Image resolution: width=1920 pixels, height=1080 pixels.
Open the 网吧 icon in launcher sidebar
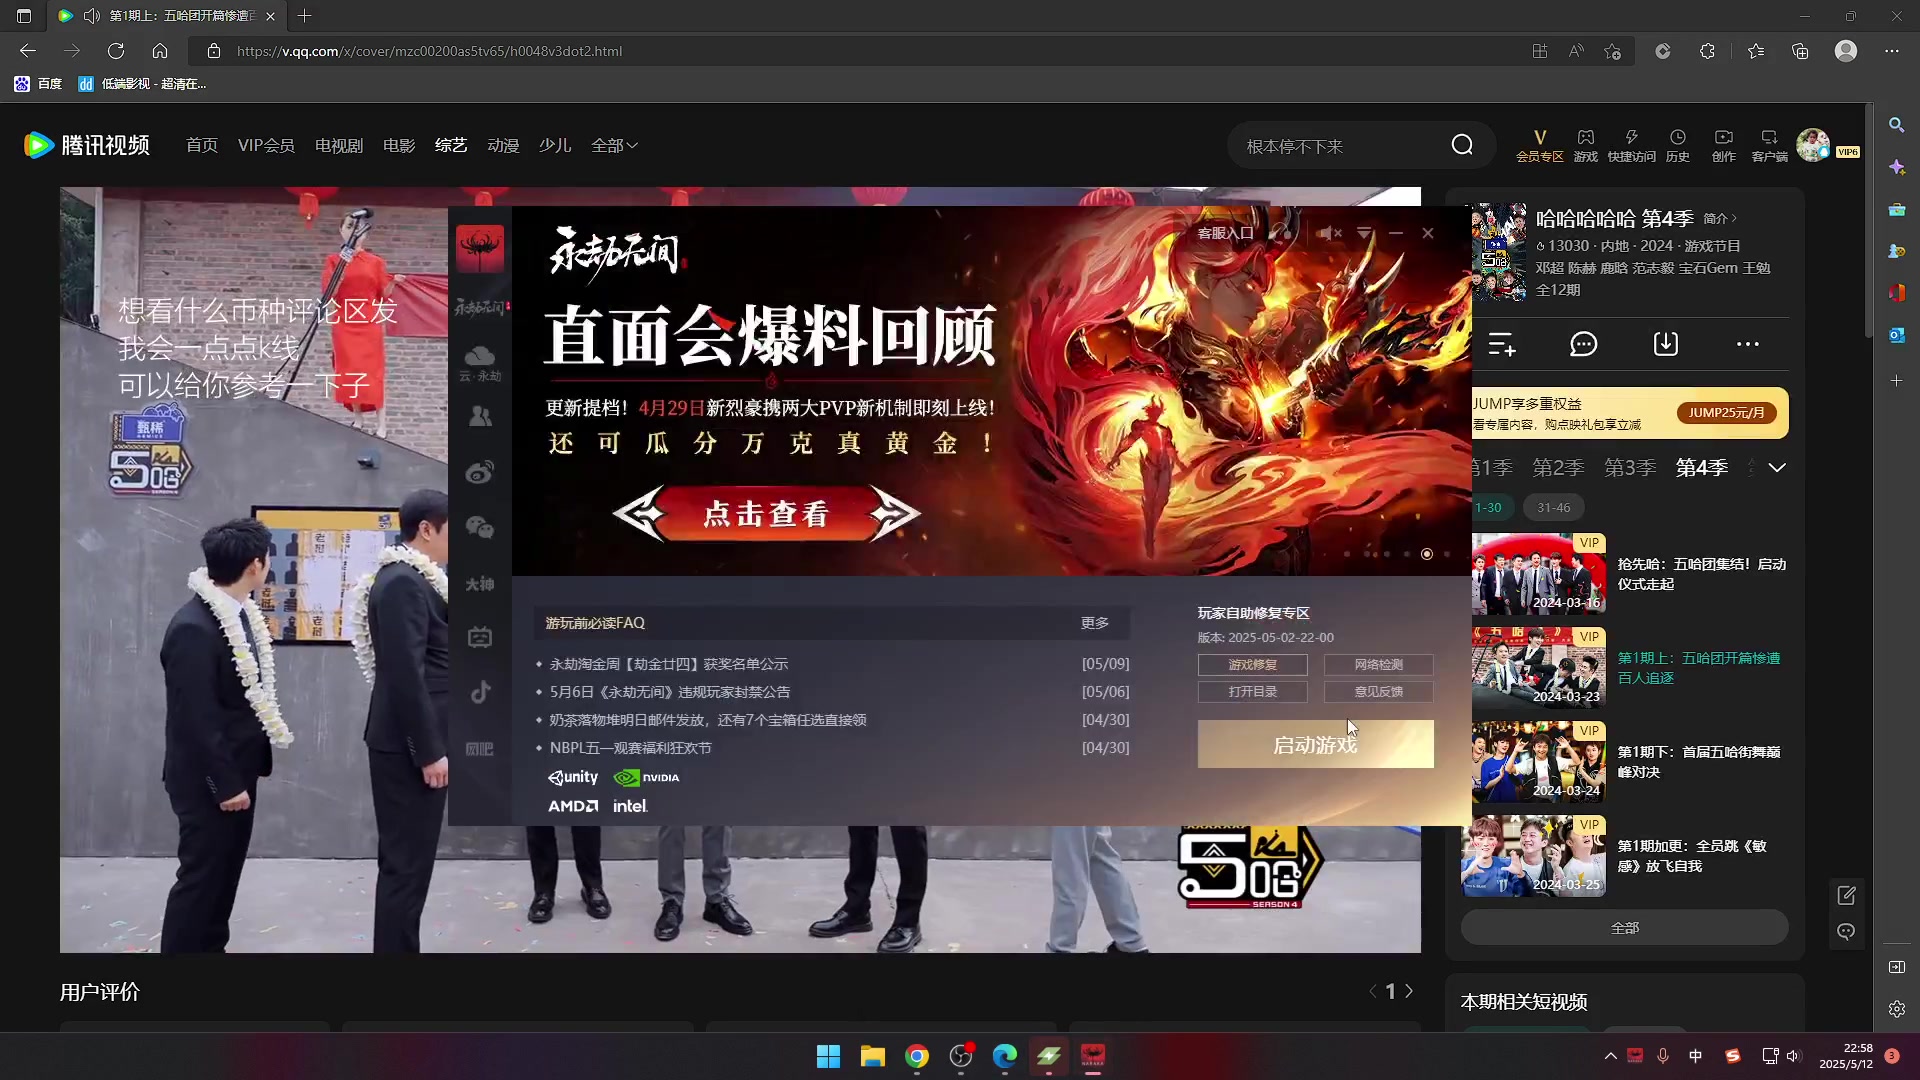(x=480, y=748)
